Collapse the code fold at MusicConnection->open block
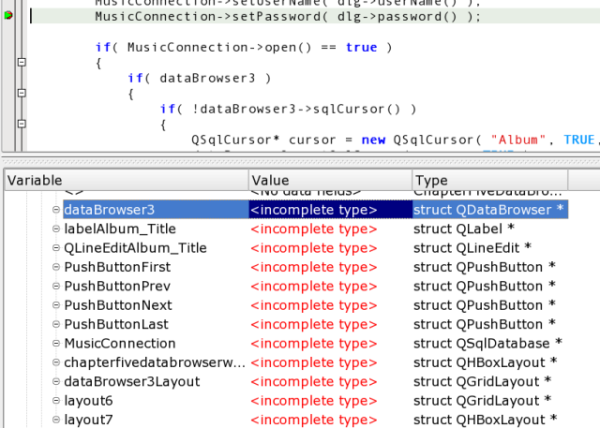 click(x=22, y=63)
